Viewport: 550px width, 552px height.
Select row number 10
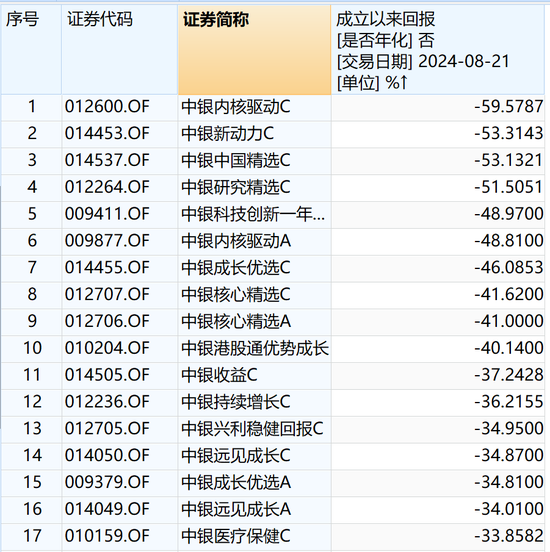[32, 348]
